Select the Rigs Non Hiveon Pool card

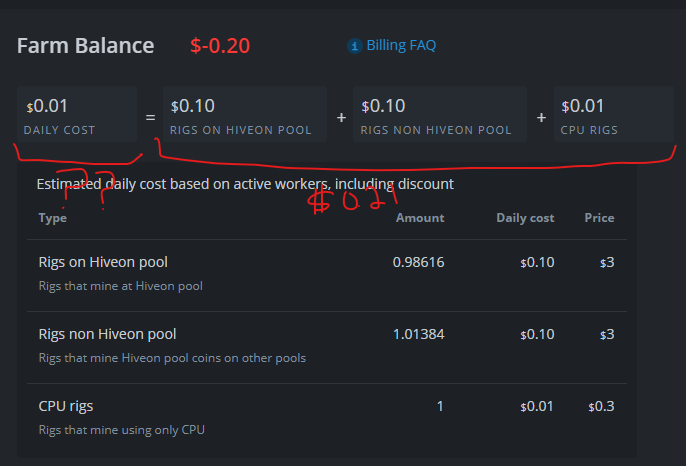tap(440, 114)
